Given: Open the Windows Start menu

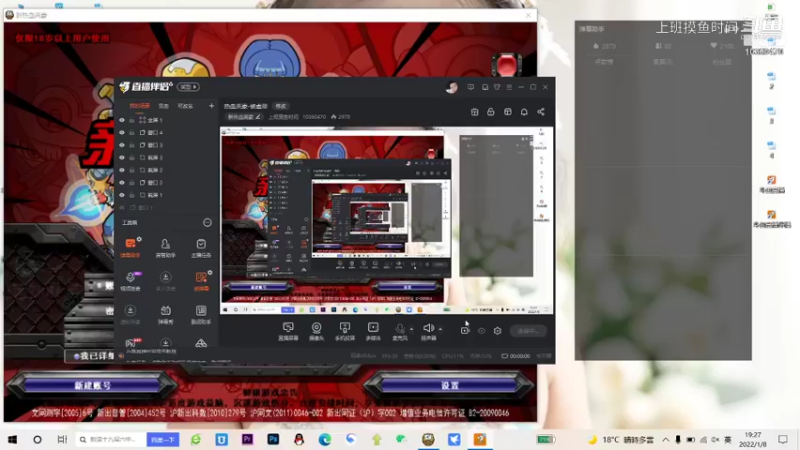Looking at the screenshot, I should pos(13,439).
